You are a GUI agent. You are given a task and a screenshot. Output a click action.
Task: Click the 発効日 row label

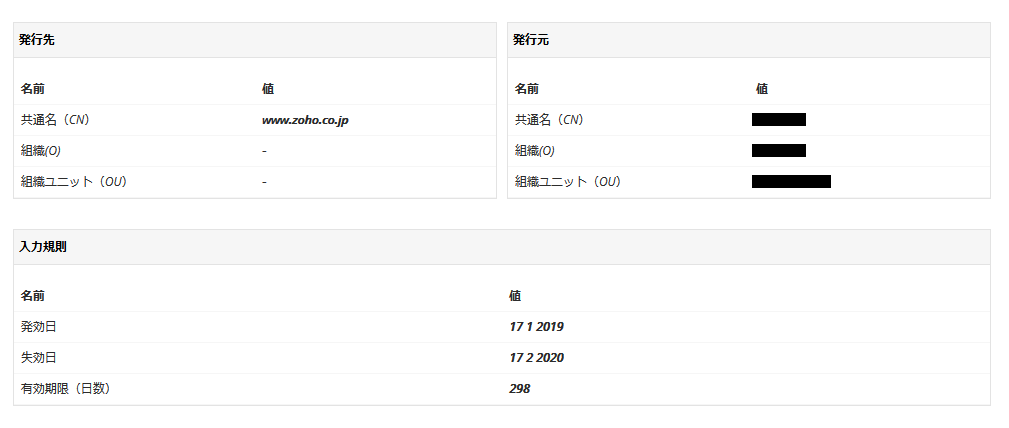click(38, 327)
